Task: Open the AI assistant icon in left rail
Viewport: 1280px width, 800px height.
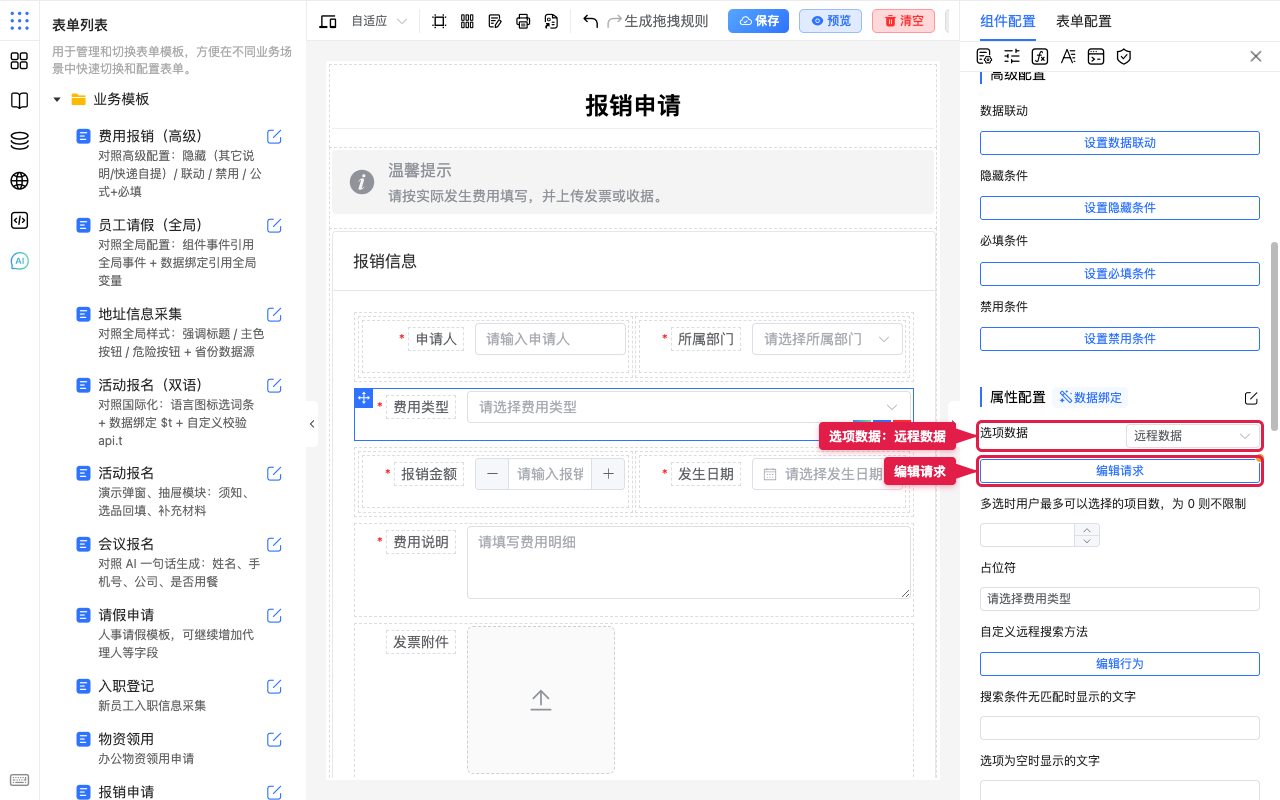Action: pos(19,261)
